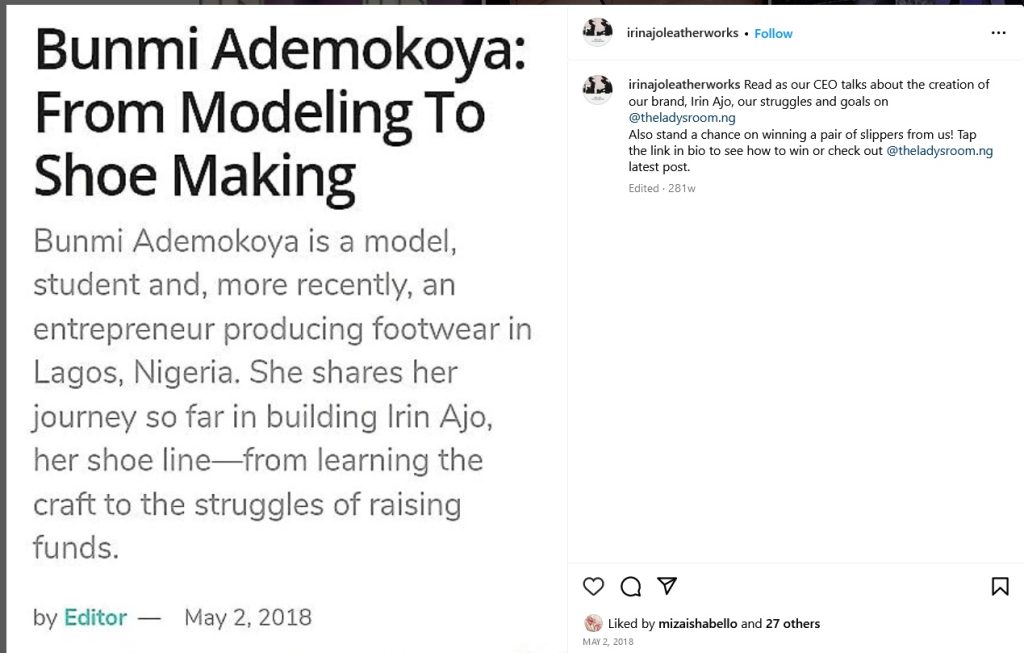Viewport: 1024px width, 653px height.
Task: Click the grey article summary paragraph in the image
Action: pyautogui.click(x=280, y=393)
